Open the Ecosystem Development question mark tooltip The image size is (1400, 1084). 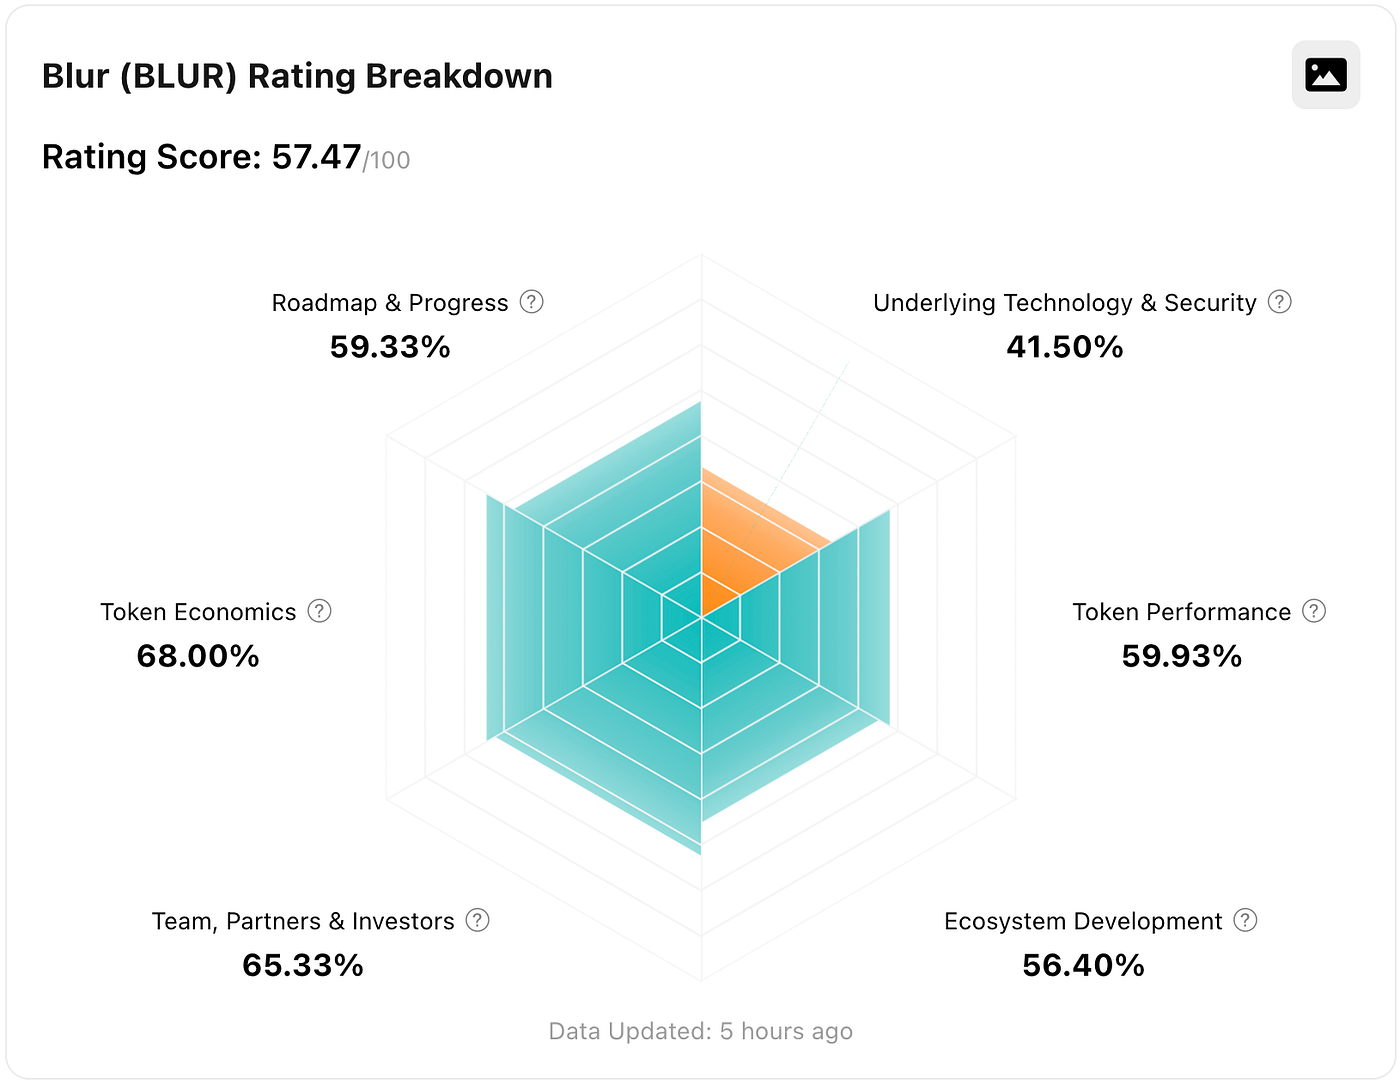[1245, 921]
